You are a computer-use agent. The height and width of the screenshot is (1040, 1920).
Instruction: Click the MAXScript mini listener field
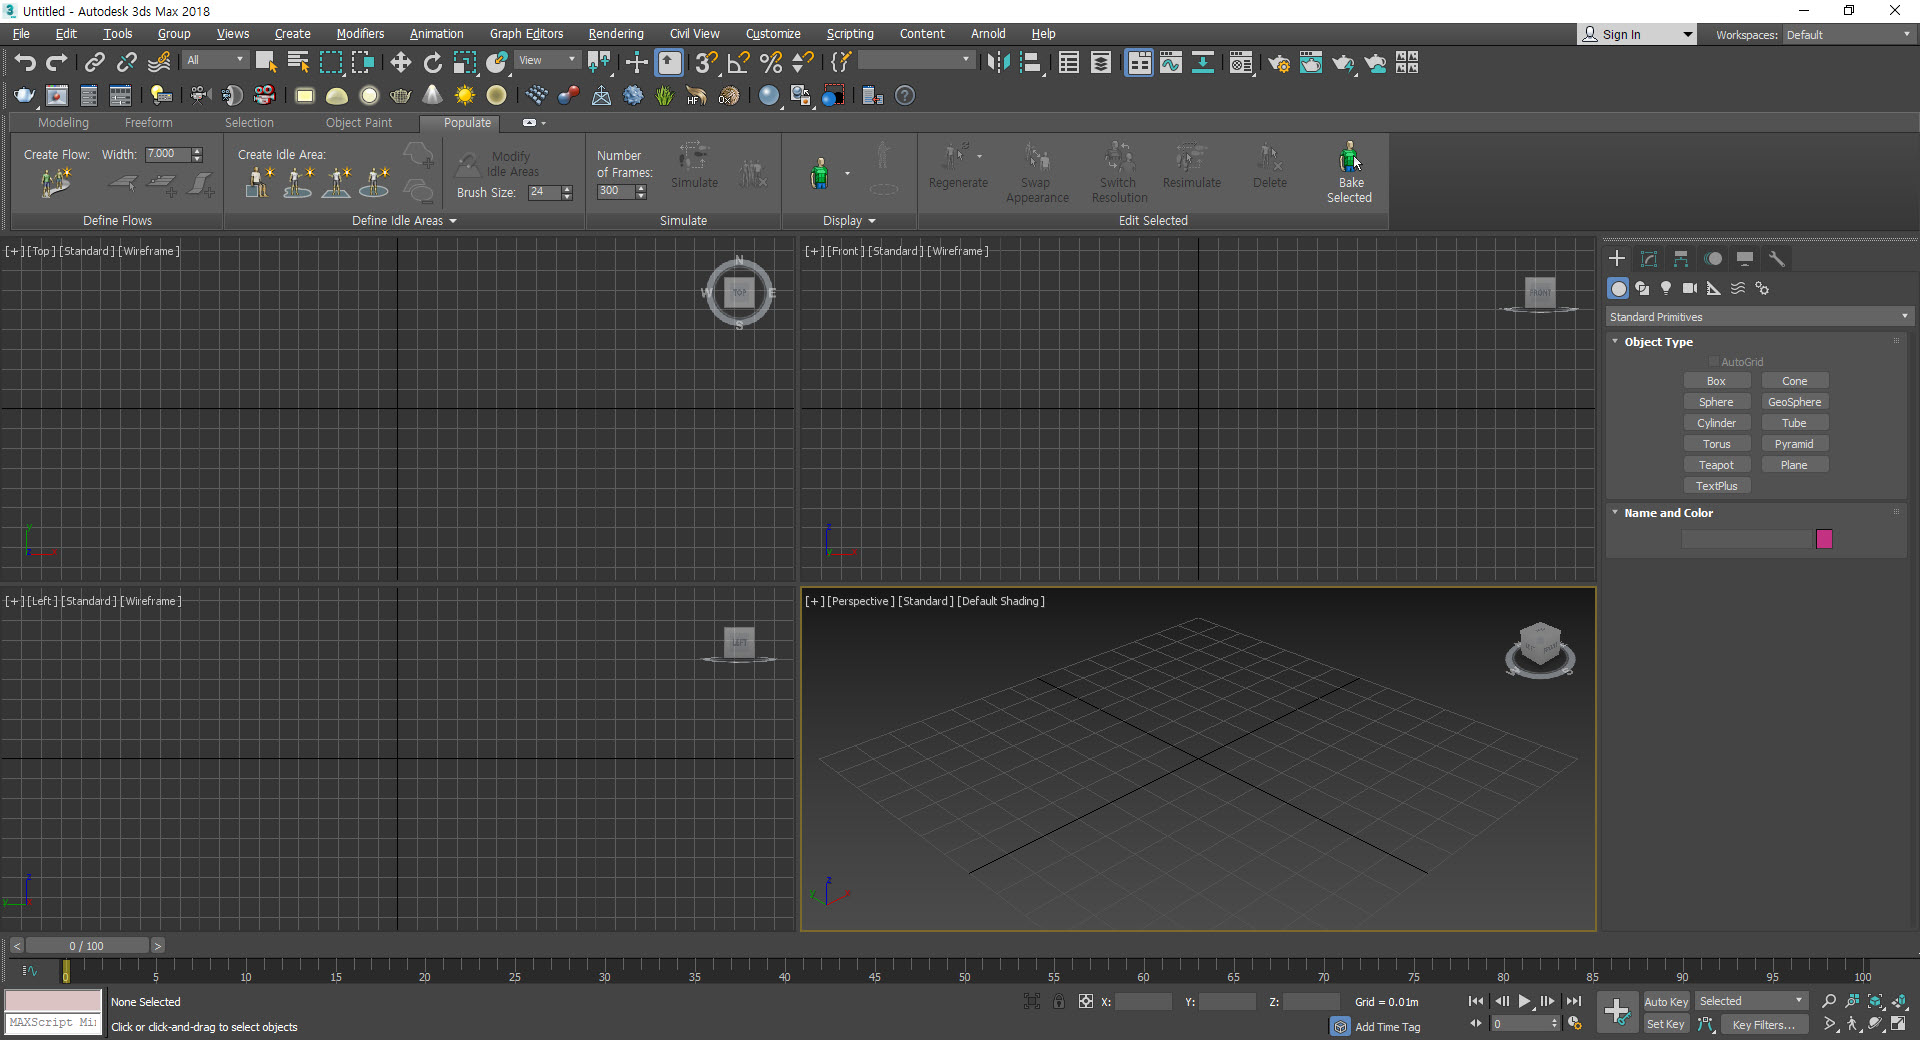click(53, 1024)
